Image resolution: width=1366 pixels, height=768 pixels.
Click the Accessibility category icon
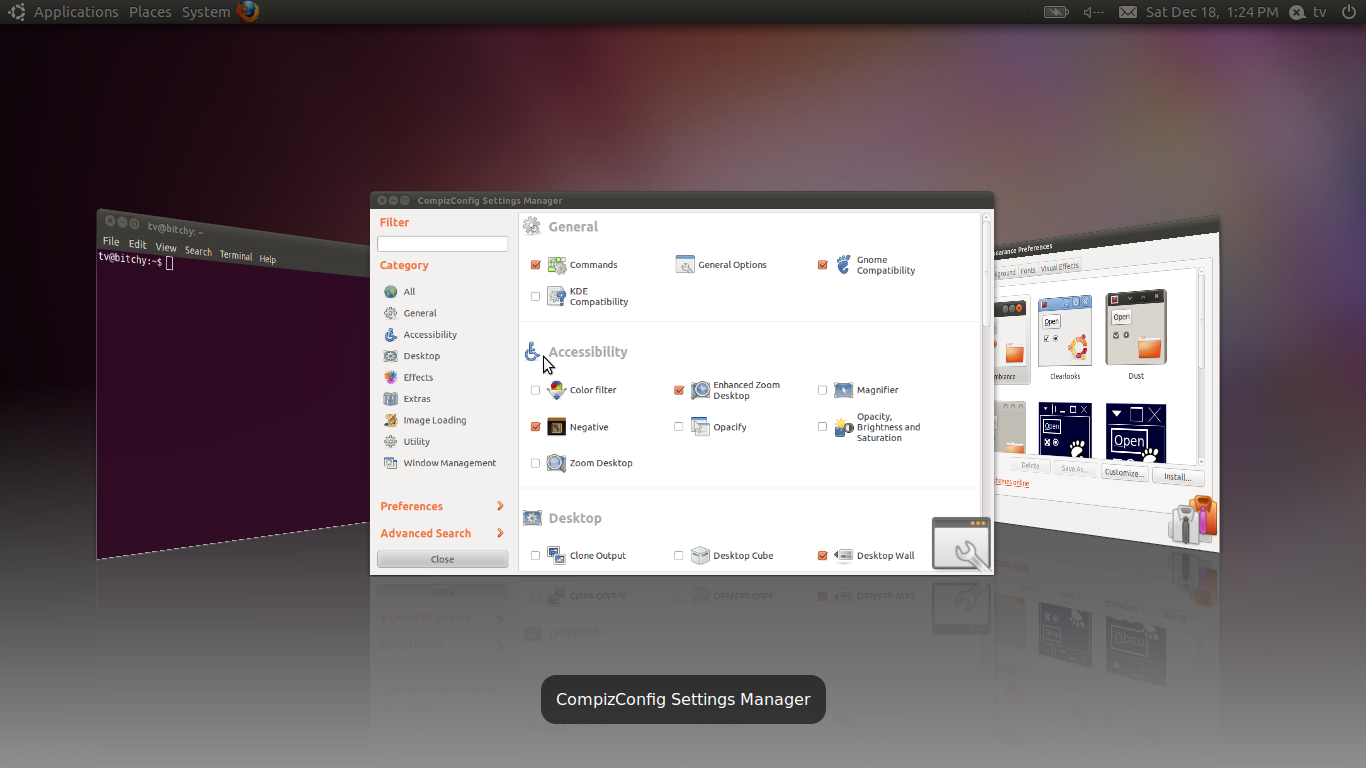coord(390,334)
